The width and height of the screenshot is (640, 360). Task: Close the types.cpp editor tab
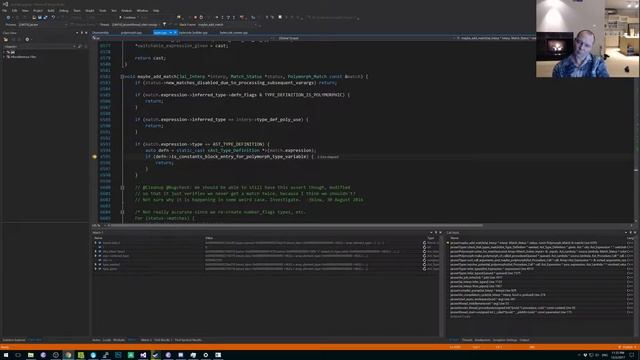point(175,33)
